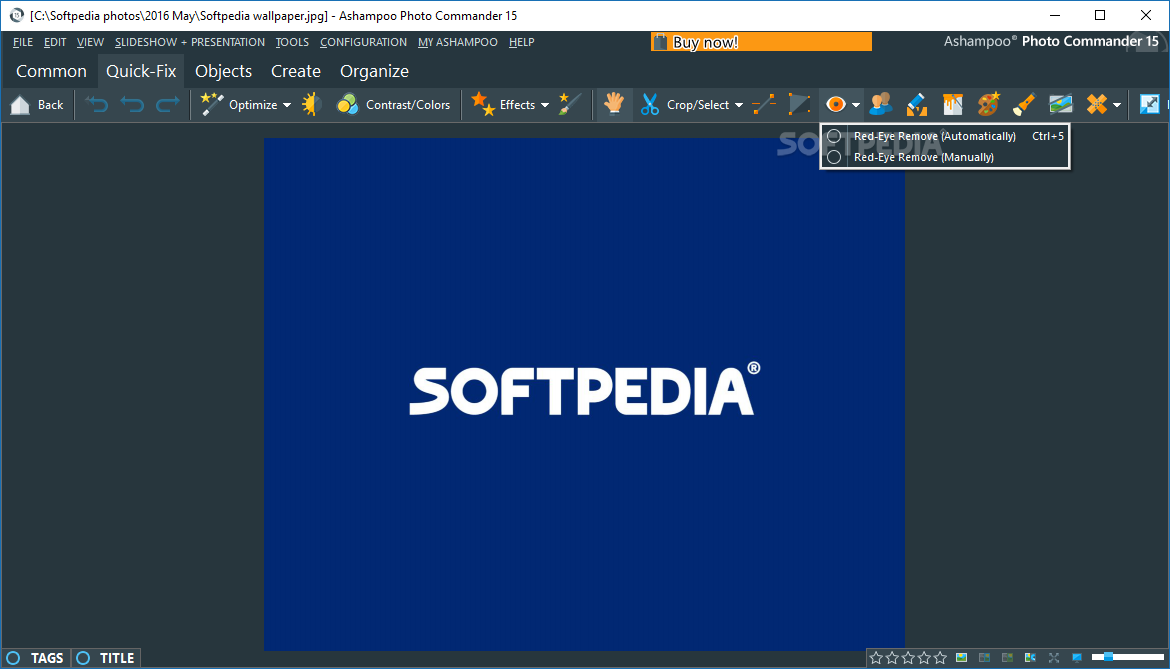Set rating to two stars
Screen dimensions: 1170x669
pos(892,658)
